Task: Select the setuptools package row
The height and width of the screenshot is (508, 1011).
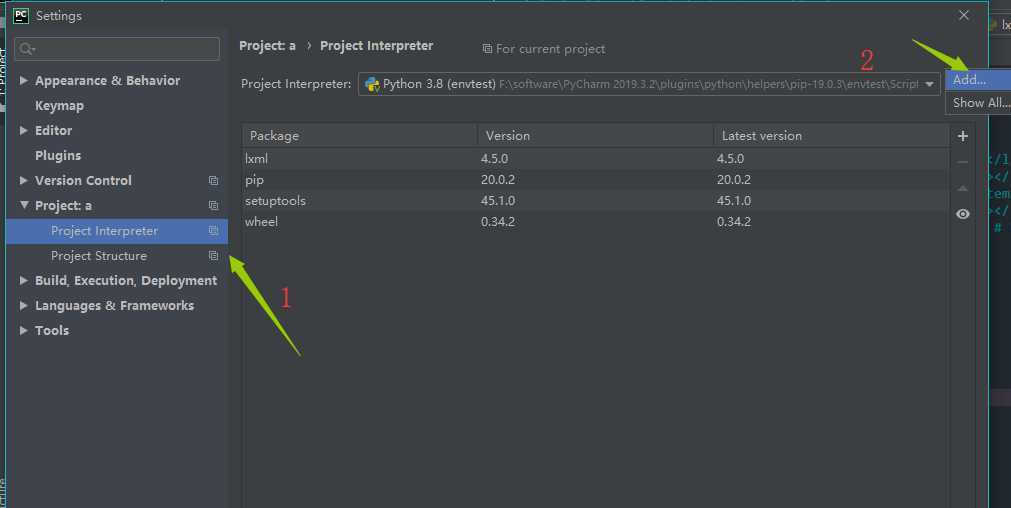Action: [x=595, y=200]
